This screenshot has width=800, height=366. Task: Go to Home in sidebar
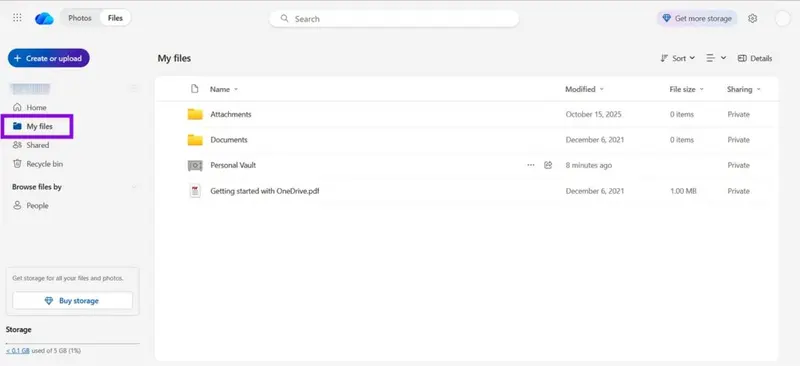coord(36,108)
